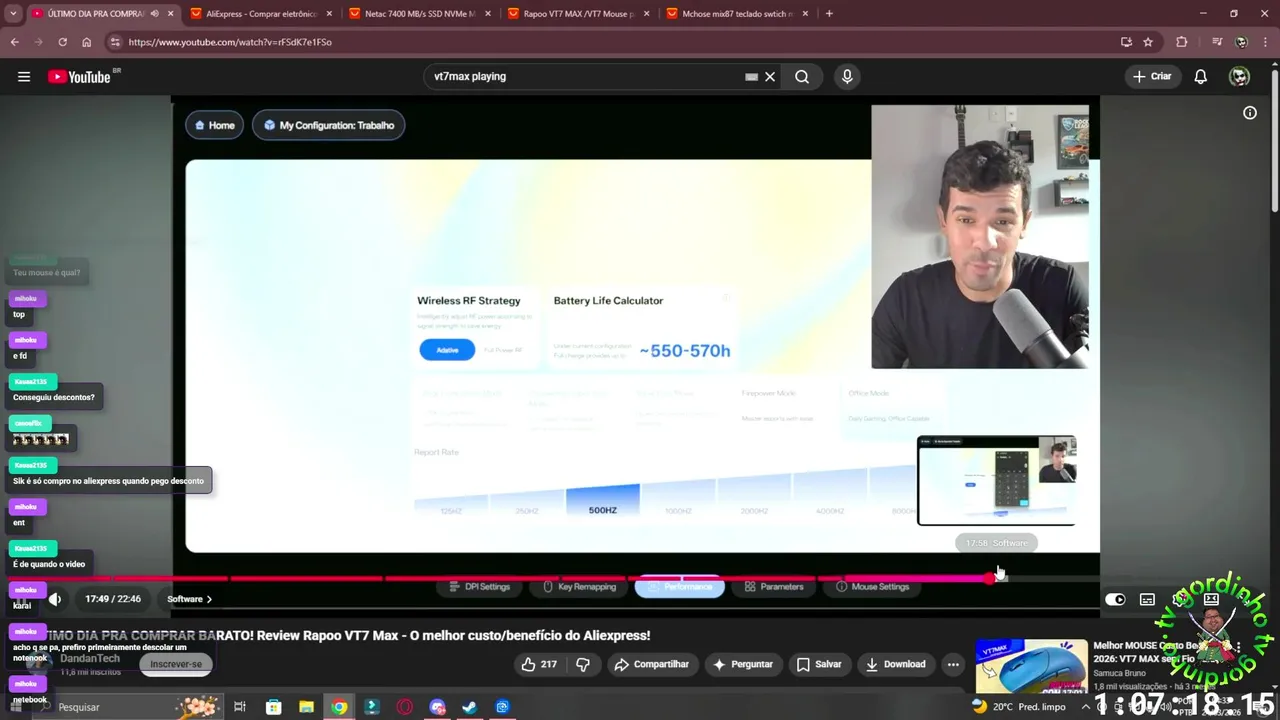This screenshot has height=720, width=1280.
Task: Open the Chrome extensions puzzle icon
Action: pyautogui.click(x=1182, y=42)
